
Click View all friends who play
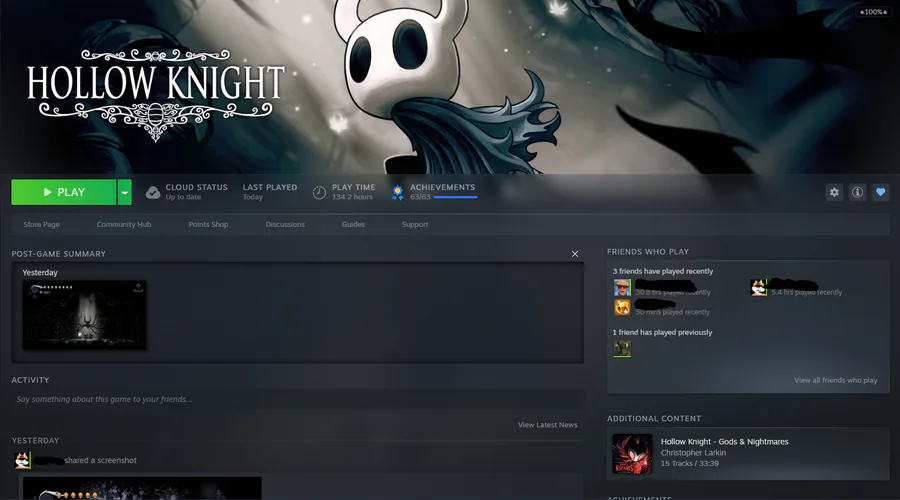pyautogui.click(x=836, y=380)
